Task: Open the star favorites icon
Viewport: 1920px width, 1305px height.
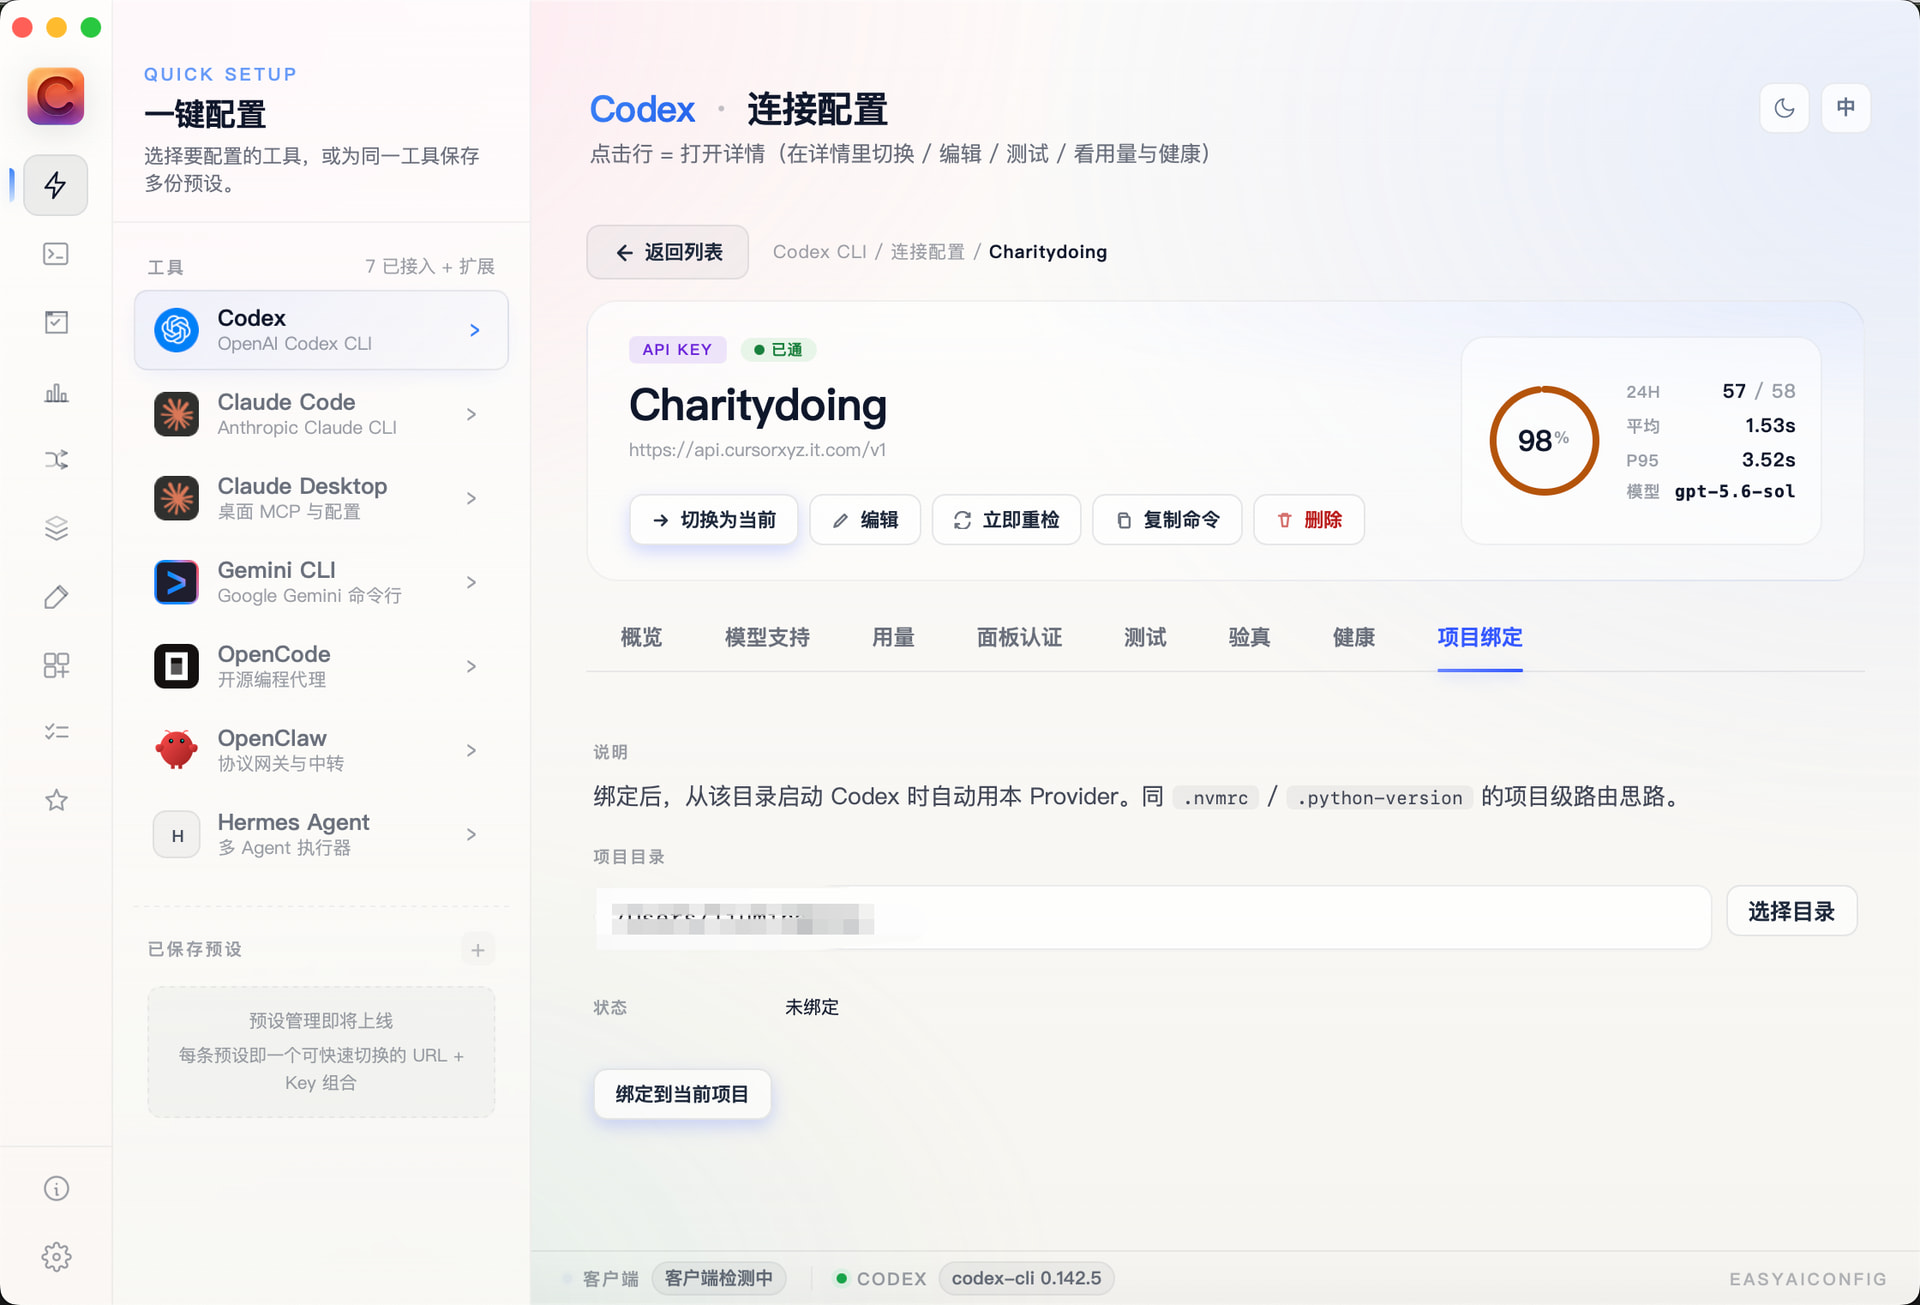Action: [56, 800]
